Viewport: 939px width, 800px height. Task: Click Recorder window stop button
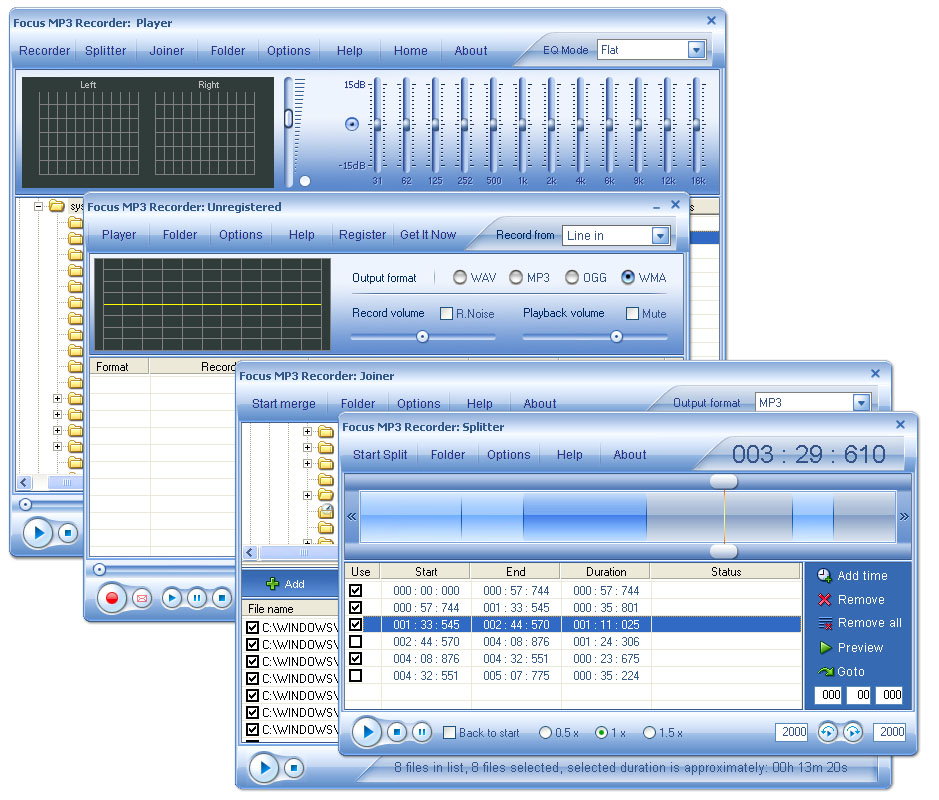(222, 597)
